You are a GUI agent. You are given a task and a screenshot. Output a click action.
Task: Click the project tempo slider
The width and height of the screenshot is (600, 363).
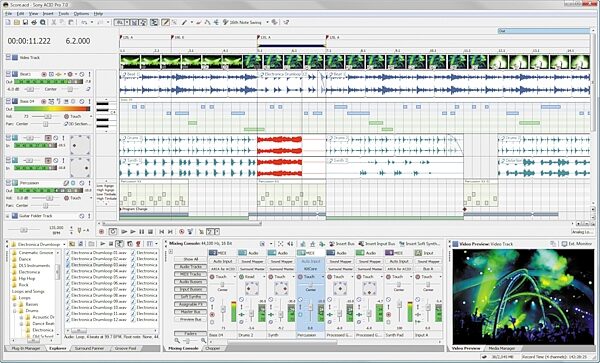click(x=24, y=230)
